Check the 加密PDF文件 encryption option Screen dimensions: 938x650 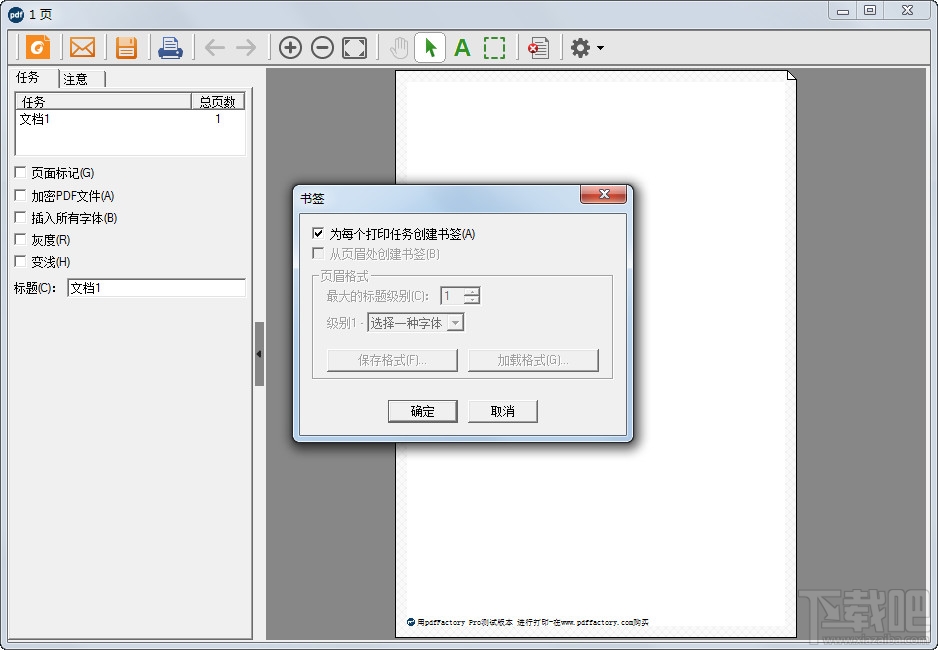(18, 195)
